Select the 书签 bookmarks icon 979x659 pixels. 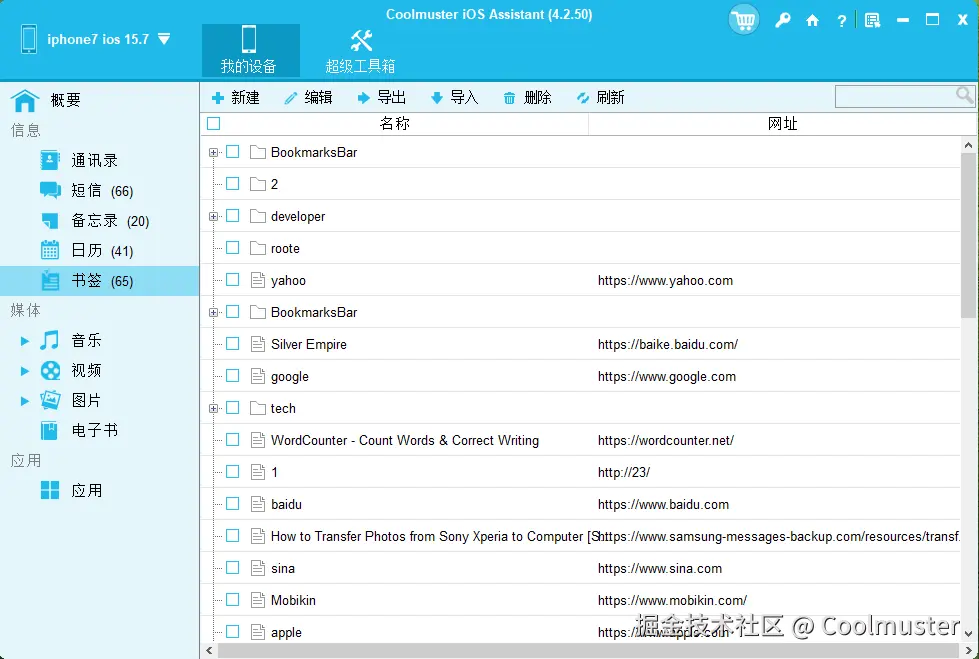point(50,280)
